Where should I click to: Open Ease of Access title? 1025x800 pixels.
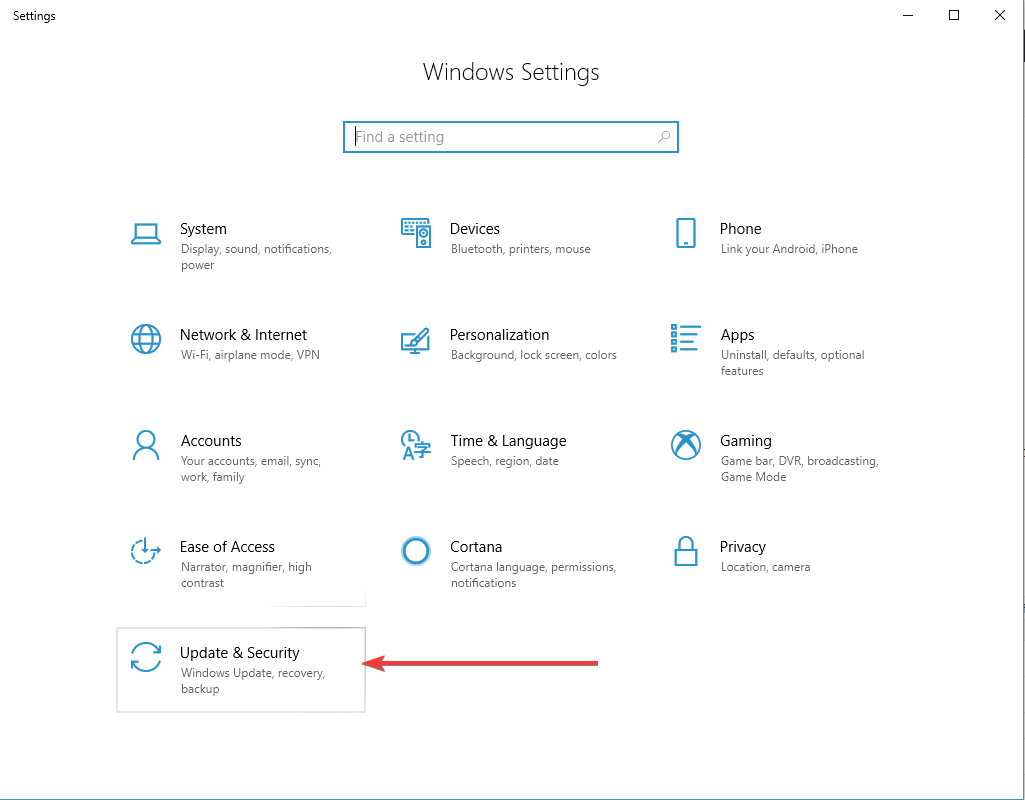[227, 546]
